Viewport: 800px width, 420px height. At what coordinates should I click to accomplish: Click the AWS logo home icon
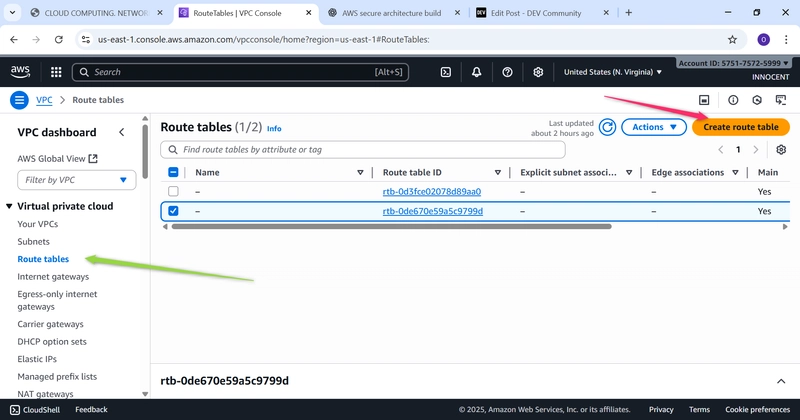pos(20,72)
